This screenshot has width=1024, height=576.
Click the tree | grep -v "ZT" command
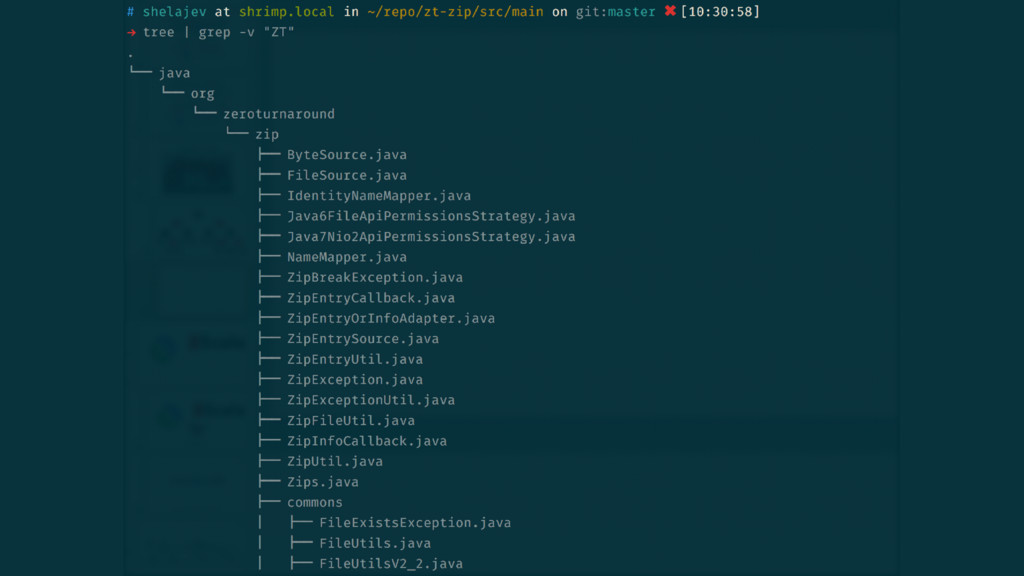tap(219, 32)
